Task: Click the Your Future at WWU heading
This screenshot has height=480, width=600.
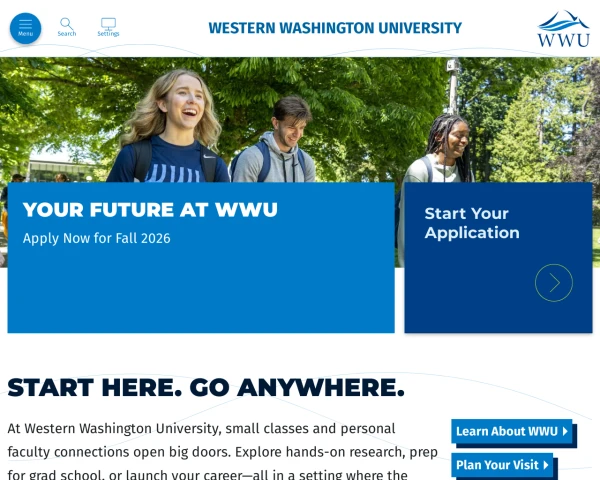Action: tap(150, 210)
